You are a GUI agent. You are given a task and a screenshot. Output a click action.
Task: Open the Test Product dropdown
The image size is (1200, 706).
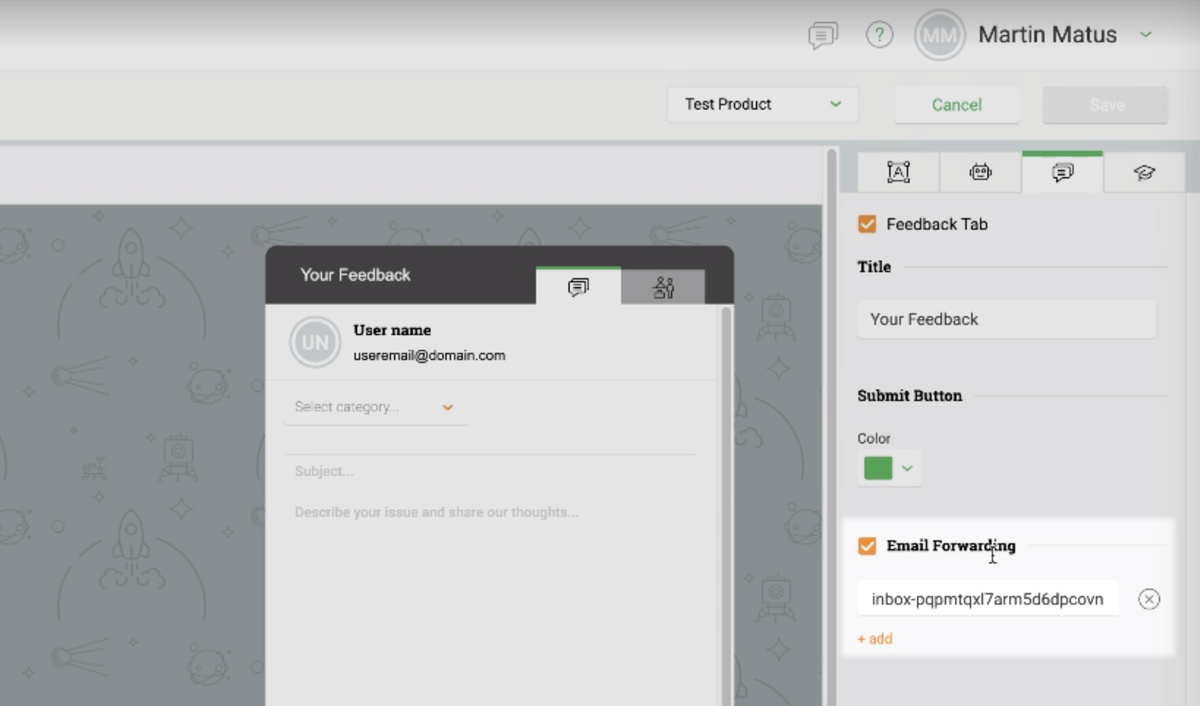click(x=763, y=104)
